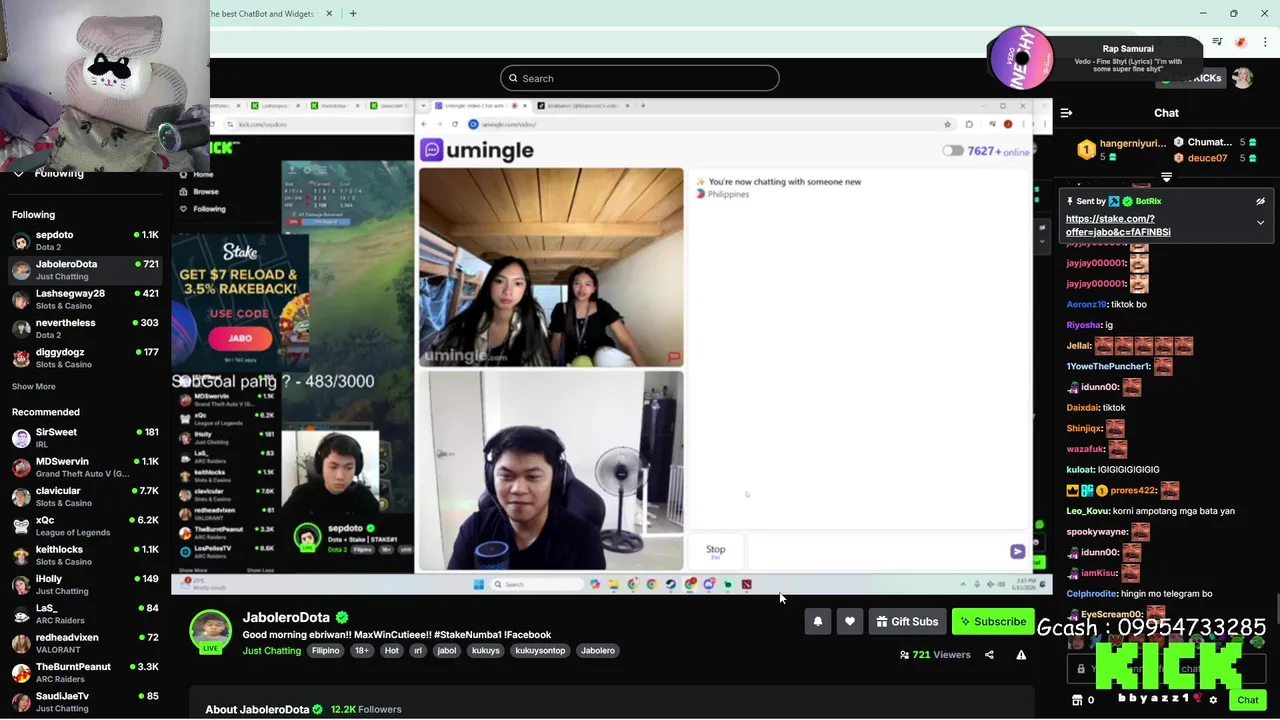Collapse the chat panel using its arrow icon

tap(1066, 113)
